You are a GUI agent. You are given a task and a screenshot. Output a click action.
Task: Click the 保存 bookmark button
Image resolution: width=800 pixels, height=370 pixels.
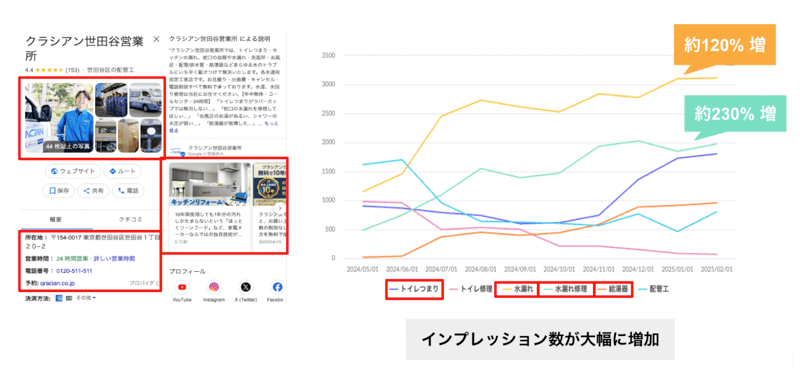(59, 191)
